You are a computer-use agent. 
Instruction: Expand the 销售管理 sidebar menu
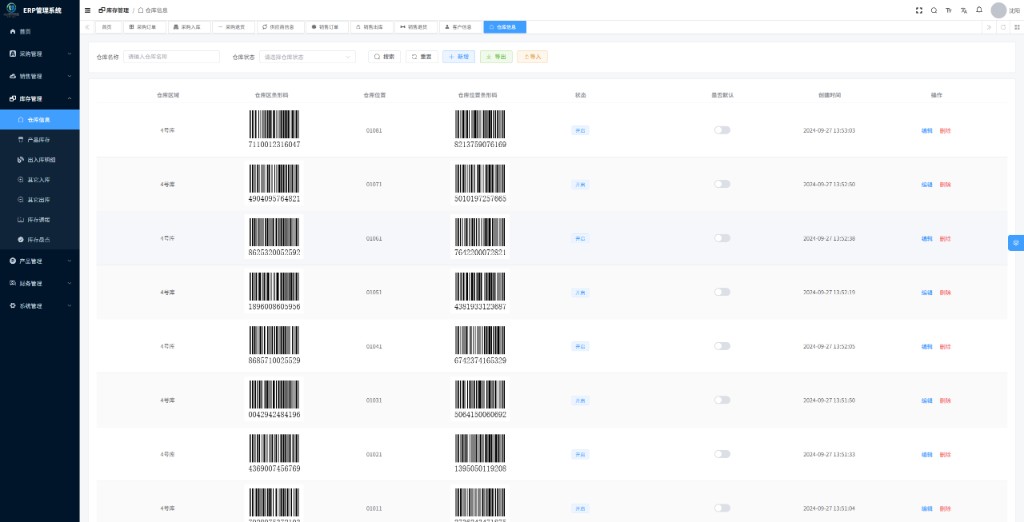click(40, 76)
